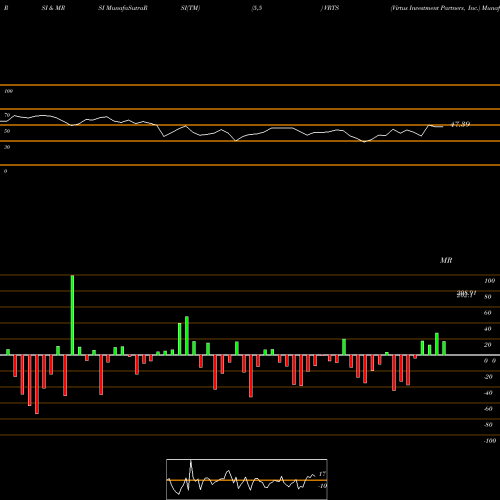Click the 20 label on MR axis
Viewport: 500px width, 500px height.
tap(488, 345)
